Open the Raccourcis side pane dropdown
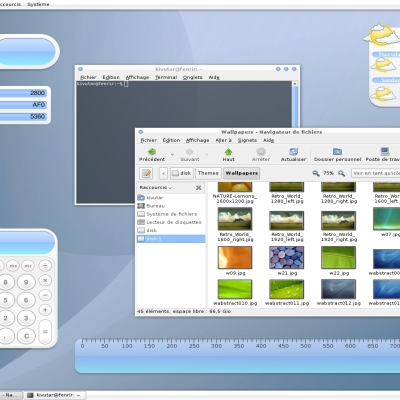 (x=156, y=188)
